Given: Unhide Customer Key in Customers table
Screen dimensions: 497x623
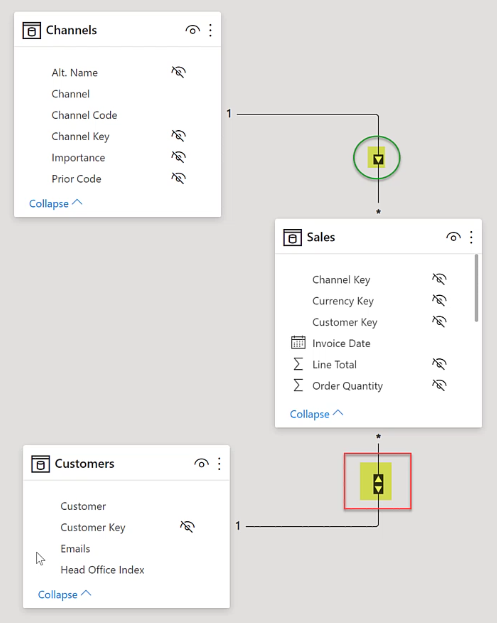Looking at the screenshot, I should 187,527.
